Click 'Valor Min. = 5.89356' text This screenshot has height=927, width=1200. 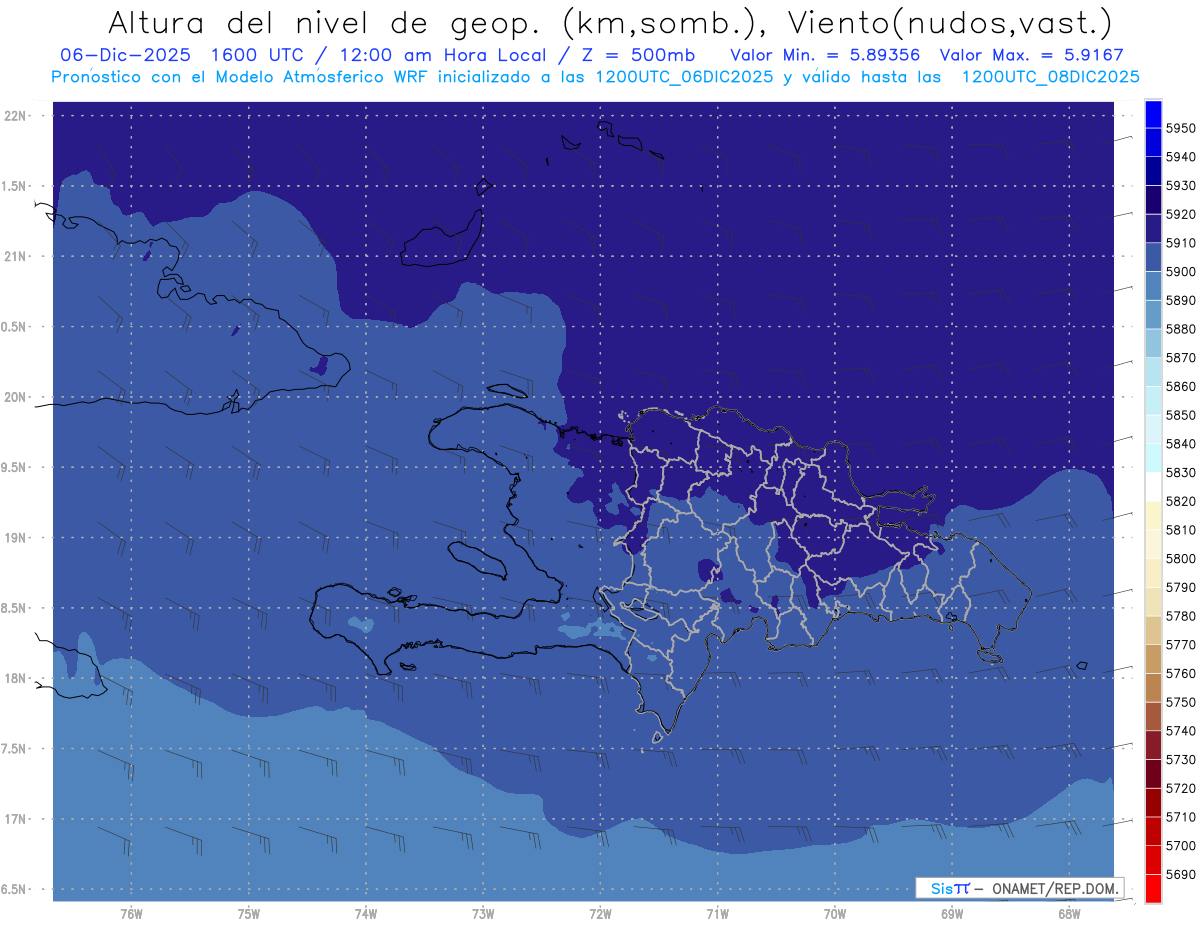click(x=825, y=56)
